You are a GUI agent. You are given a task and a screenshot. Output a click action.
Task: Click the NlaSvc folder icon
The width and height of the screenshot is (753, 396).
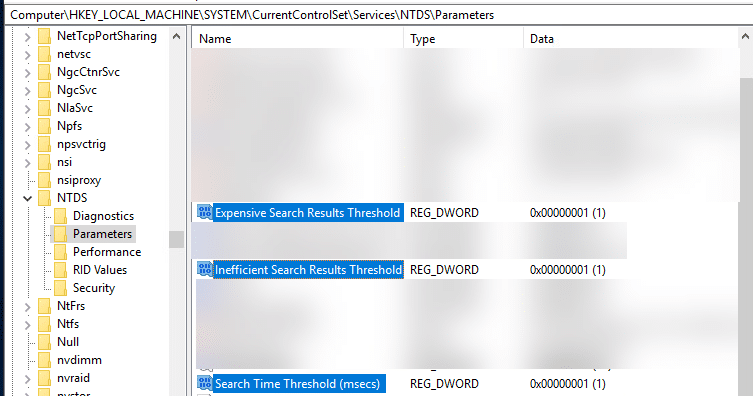click(x=44, y=108)
